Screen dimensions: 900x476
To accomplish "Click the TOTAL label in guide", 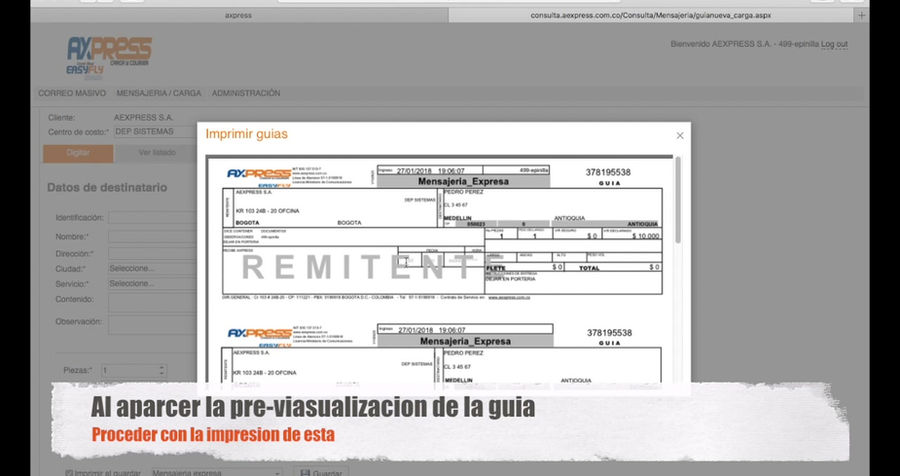I will coord(589,268).
